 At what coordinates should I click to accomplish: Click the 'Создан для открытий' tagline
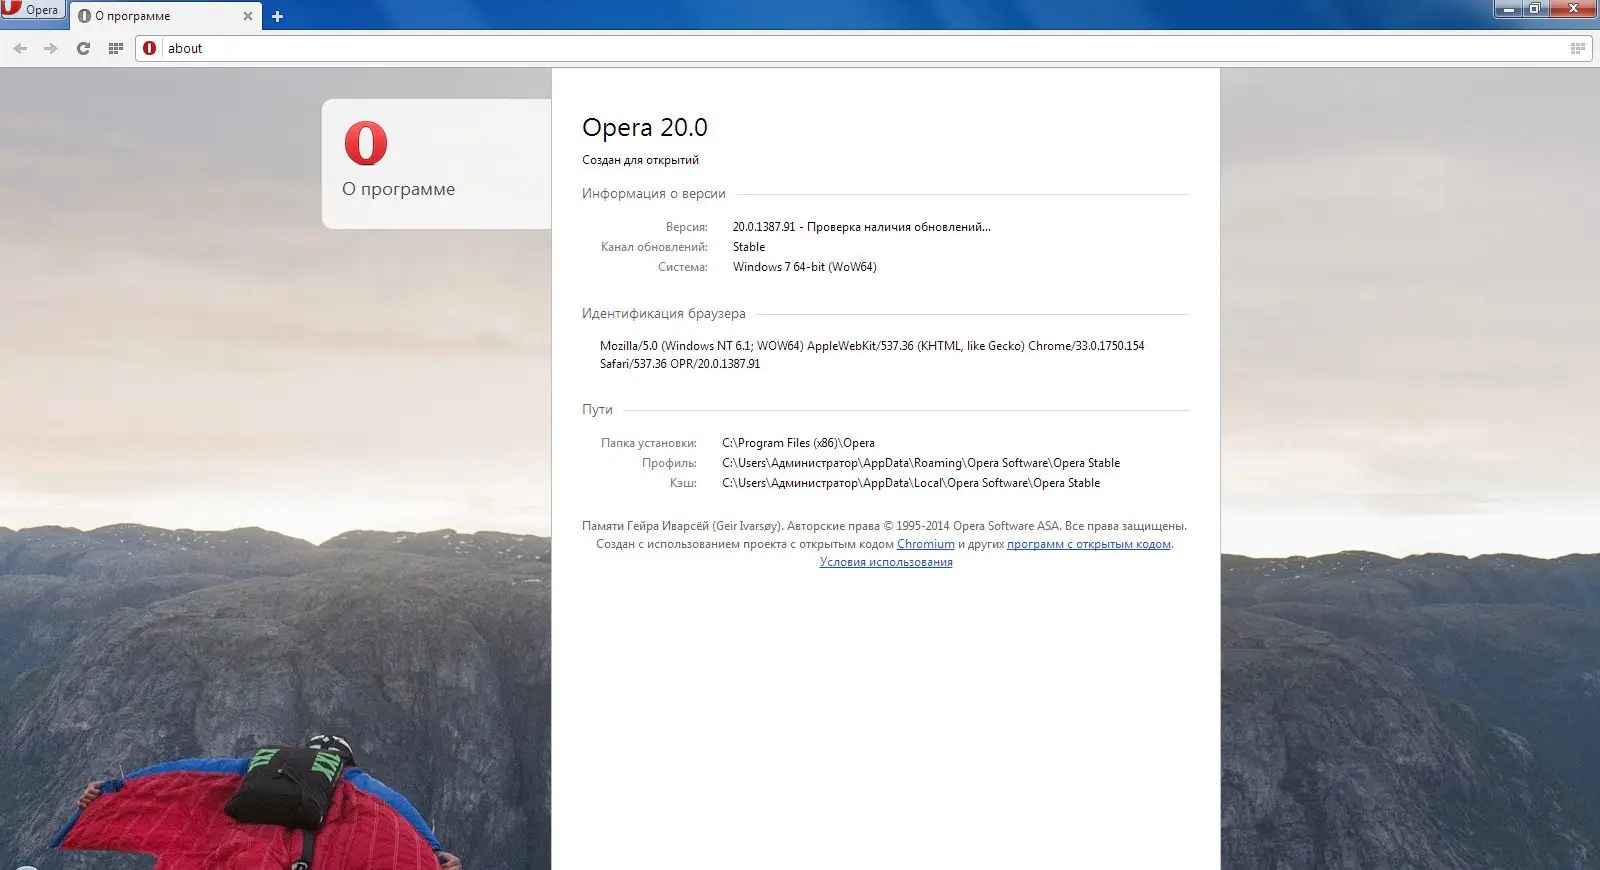640,160
